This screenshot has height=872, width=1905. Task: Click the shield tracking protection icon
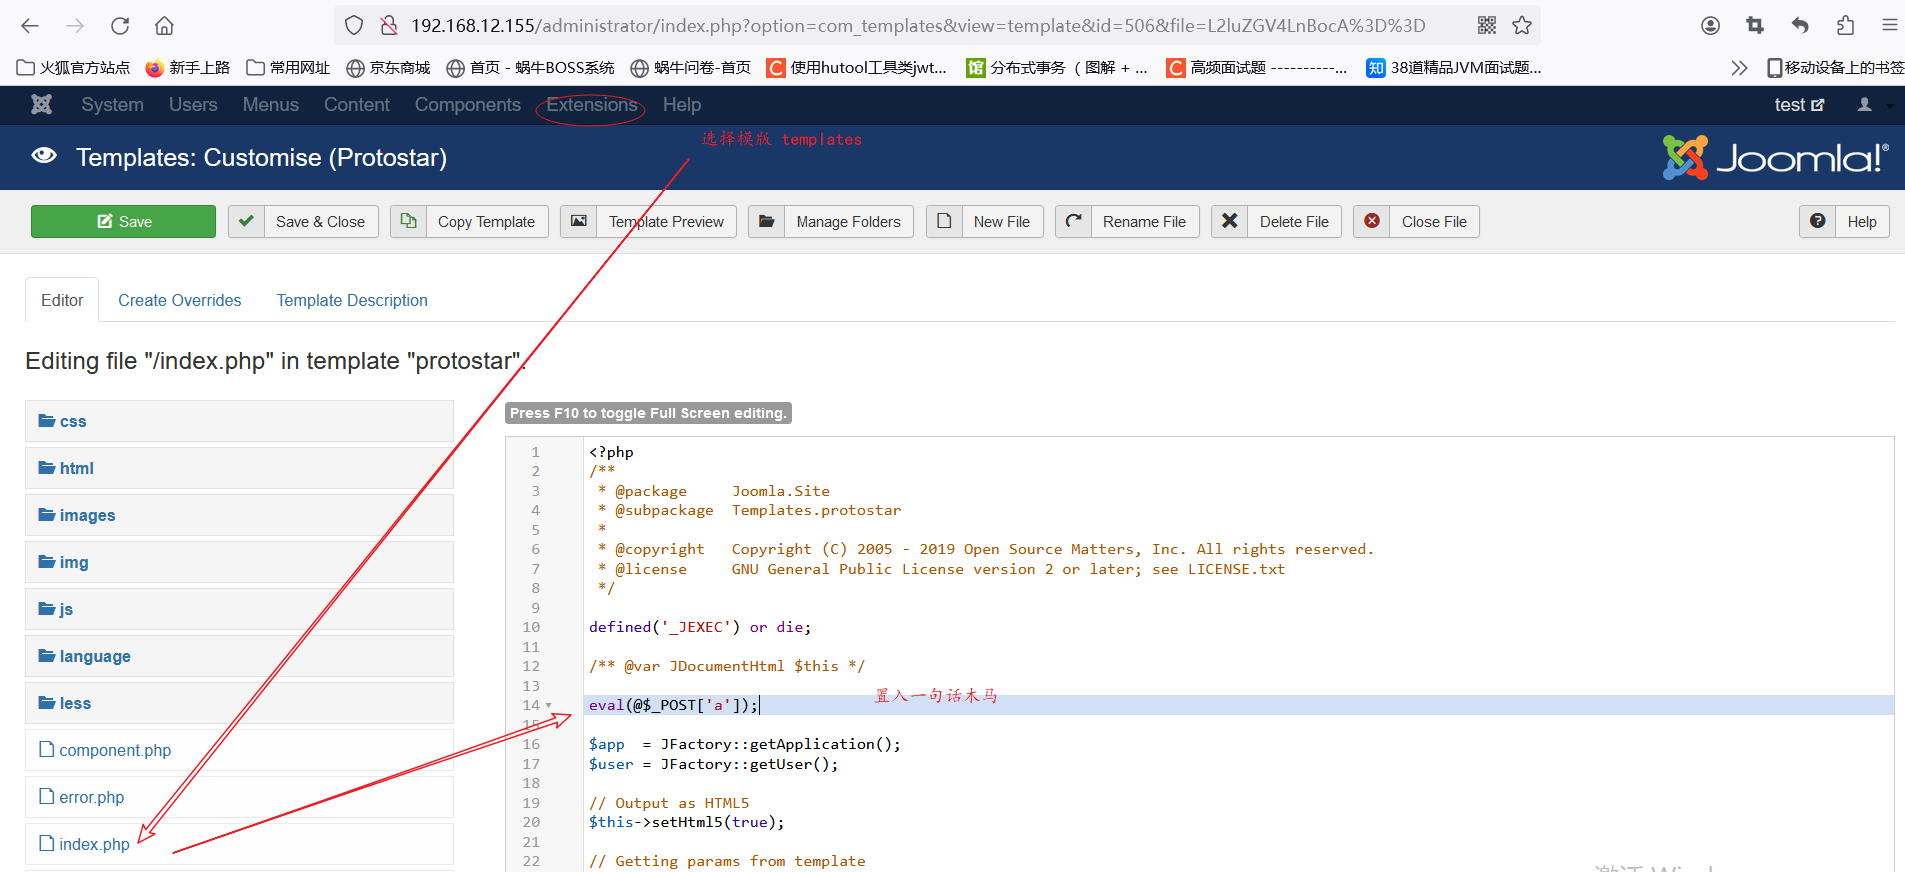coord(354,25)
